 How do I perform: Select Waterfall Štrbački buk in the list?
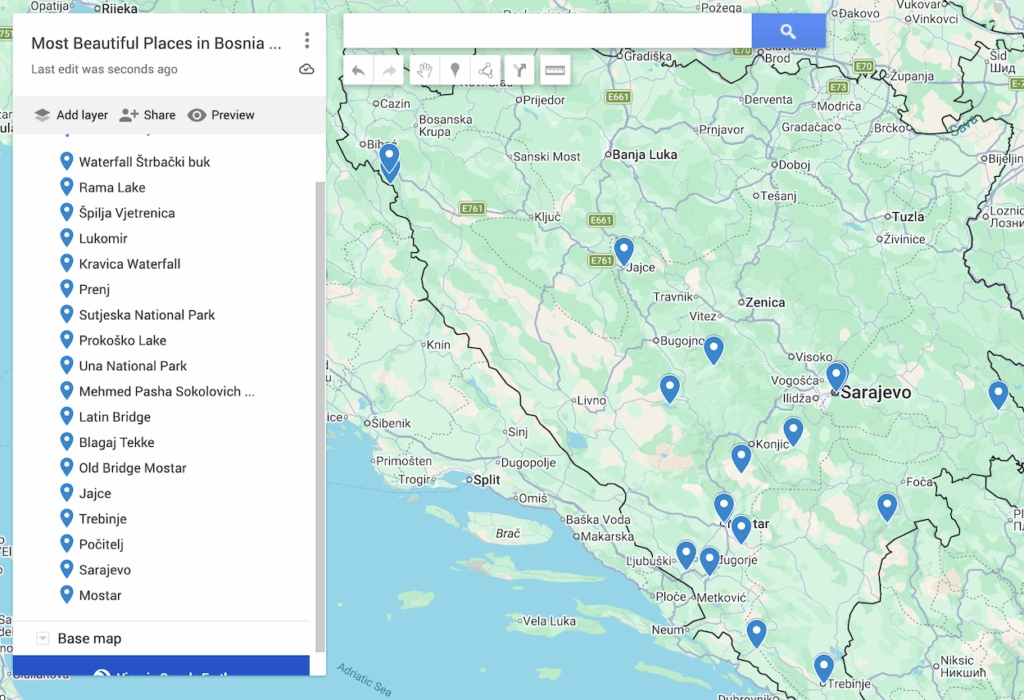(144, 162)
